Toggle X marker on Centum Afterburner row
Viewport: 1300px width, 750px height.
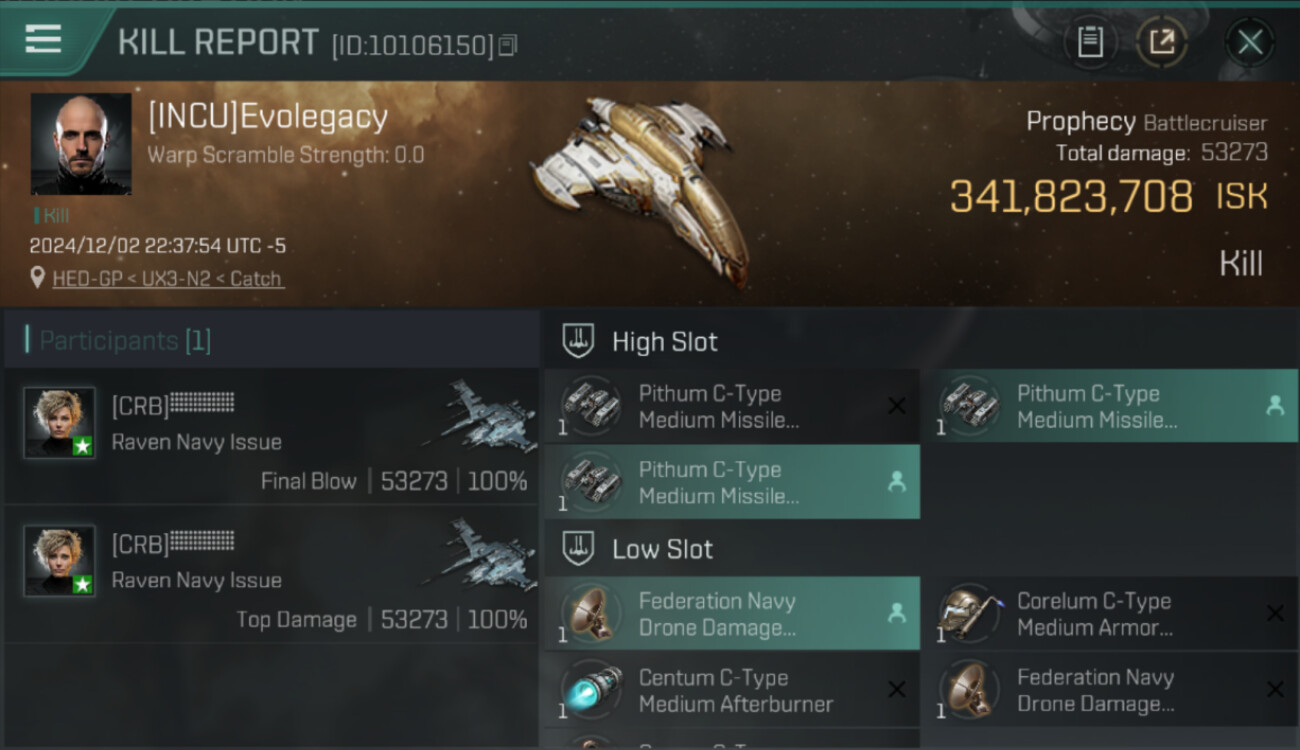(x=897, y=690)
